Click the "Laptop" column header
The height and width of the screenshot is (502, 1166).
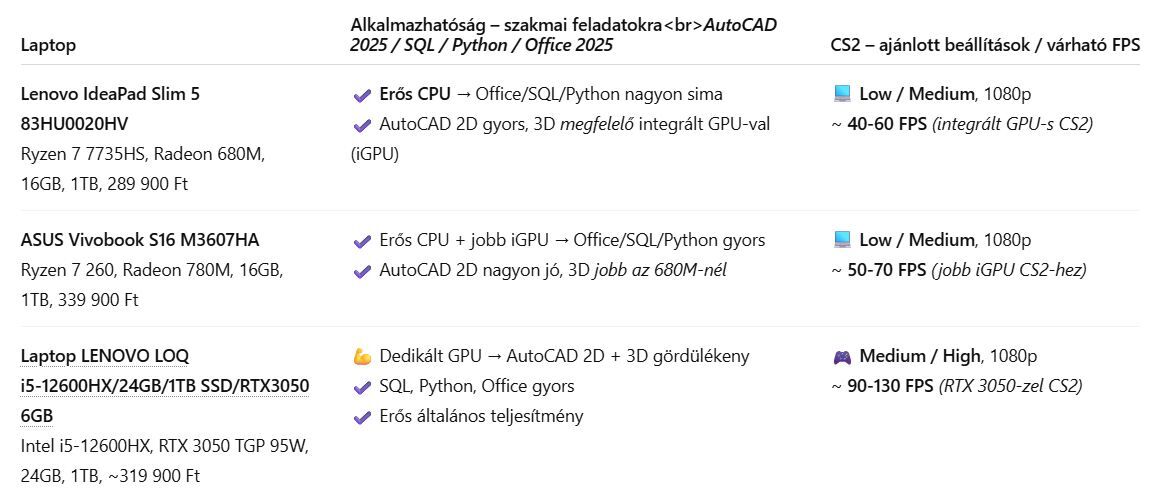[x=48, y=45]
